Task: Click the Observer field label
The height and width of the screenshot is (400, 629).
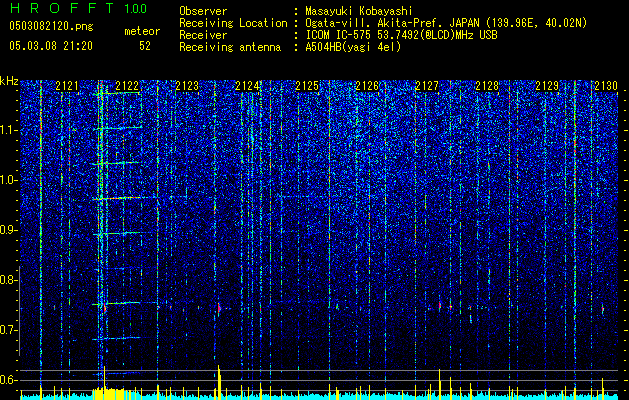Action: pyautogui.click(x=203, y=11)
